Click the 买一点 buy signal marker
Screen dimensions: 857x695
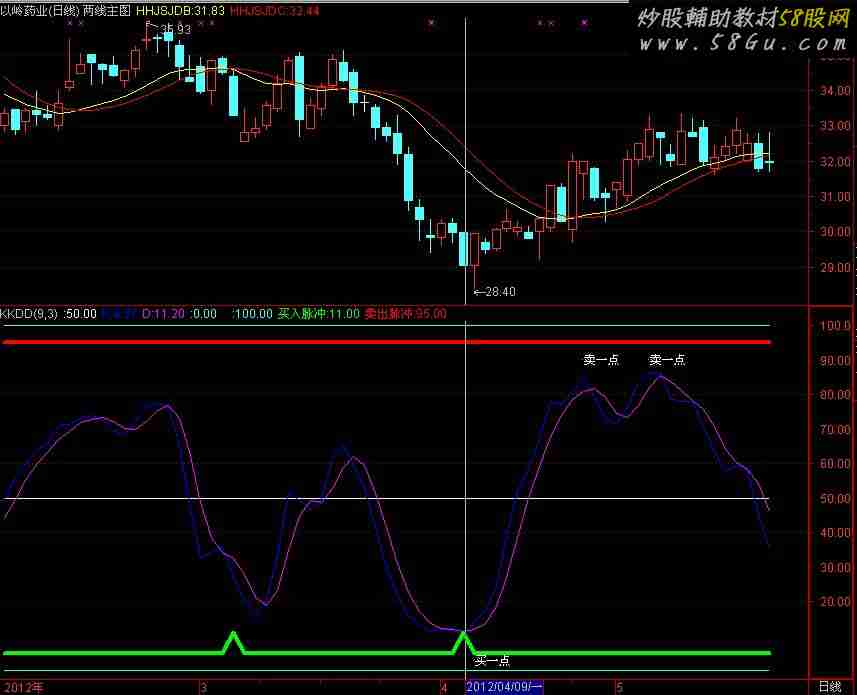click(x=492, y=660)
